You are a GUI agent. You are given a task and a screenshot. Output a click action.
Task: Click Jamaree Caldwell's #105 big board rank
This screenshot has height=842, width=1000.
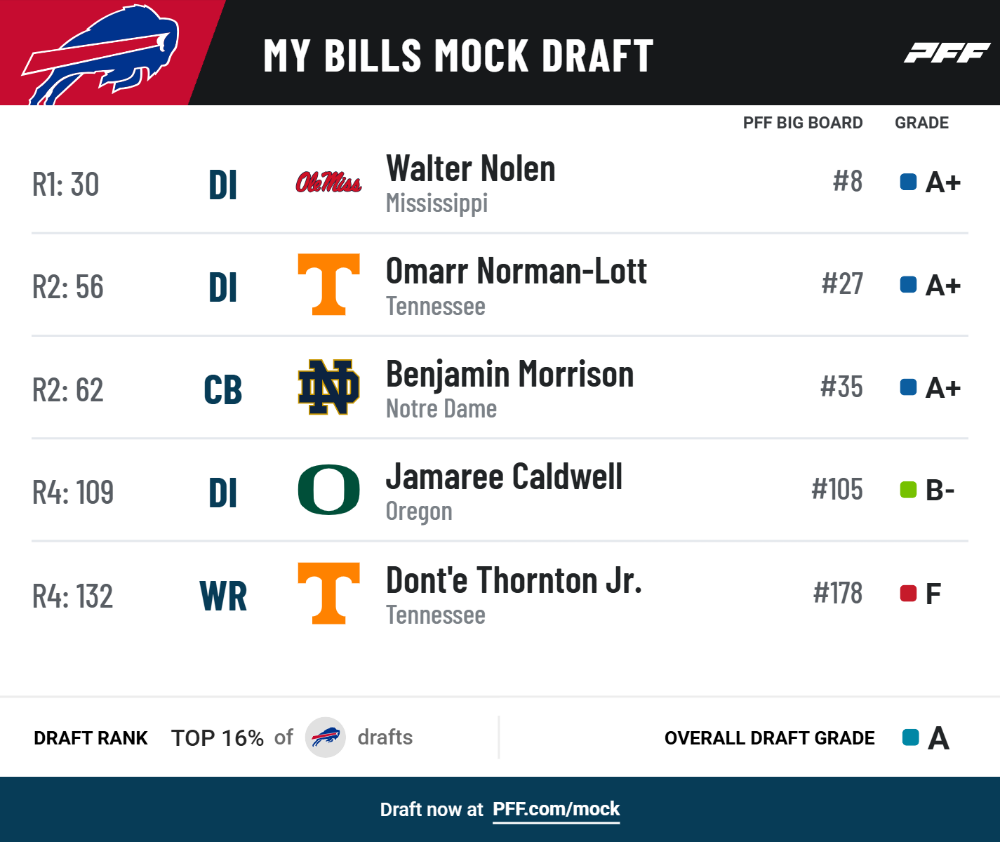point(837,490)
